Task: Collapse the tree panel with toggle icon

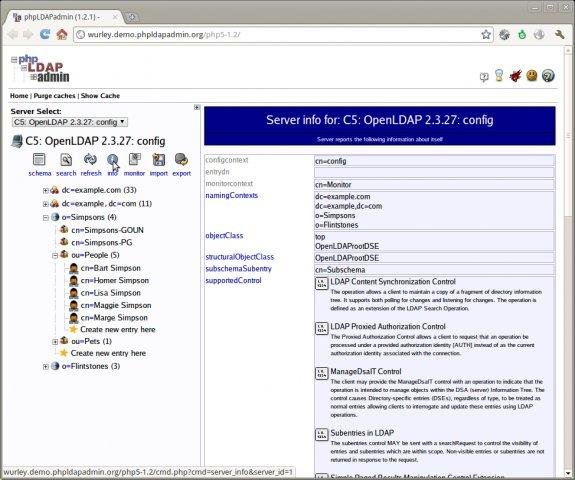Action: [x=197, y=107]
